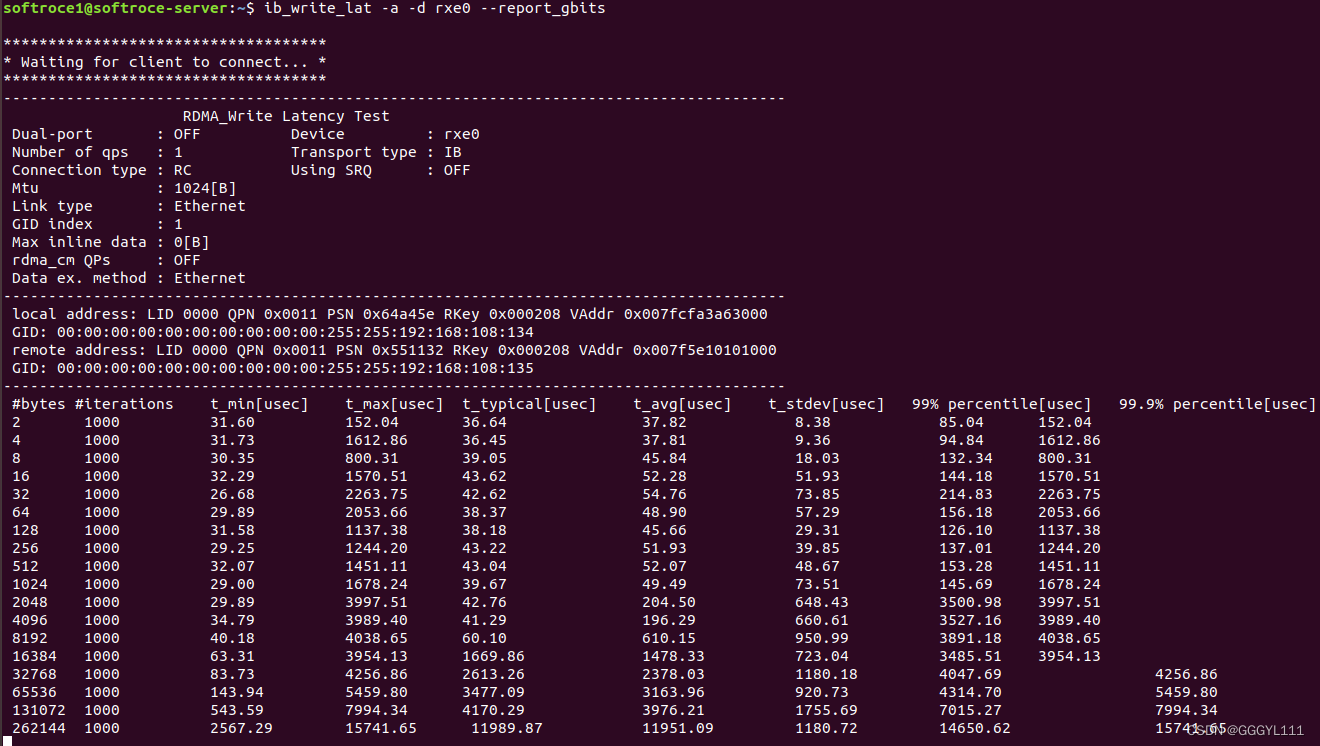Select the 'Waiting for client to connect' line

[165, 62]
